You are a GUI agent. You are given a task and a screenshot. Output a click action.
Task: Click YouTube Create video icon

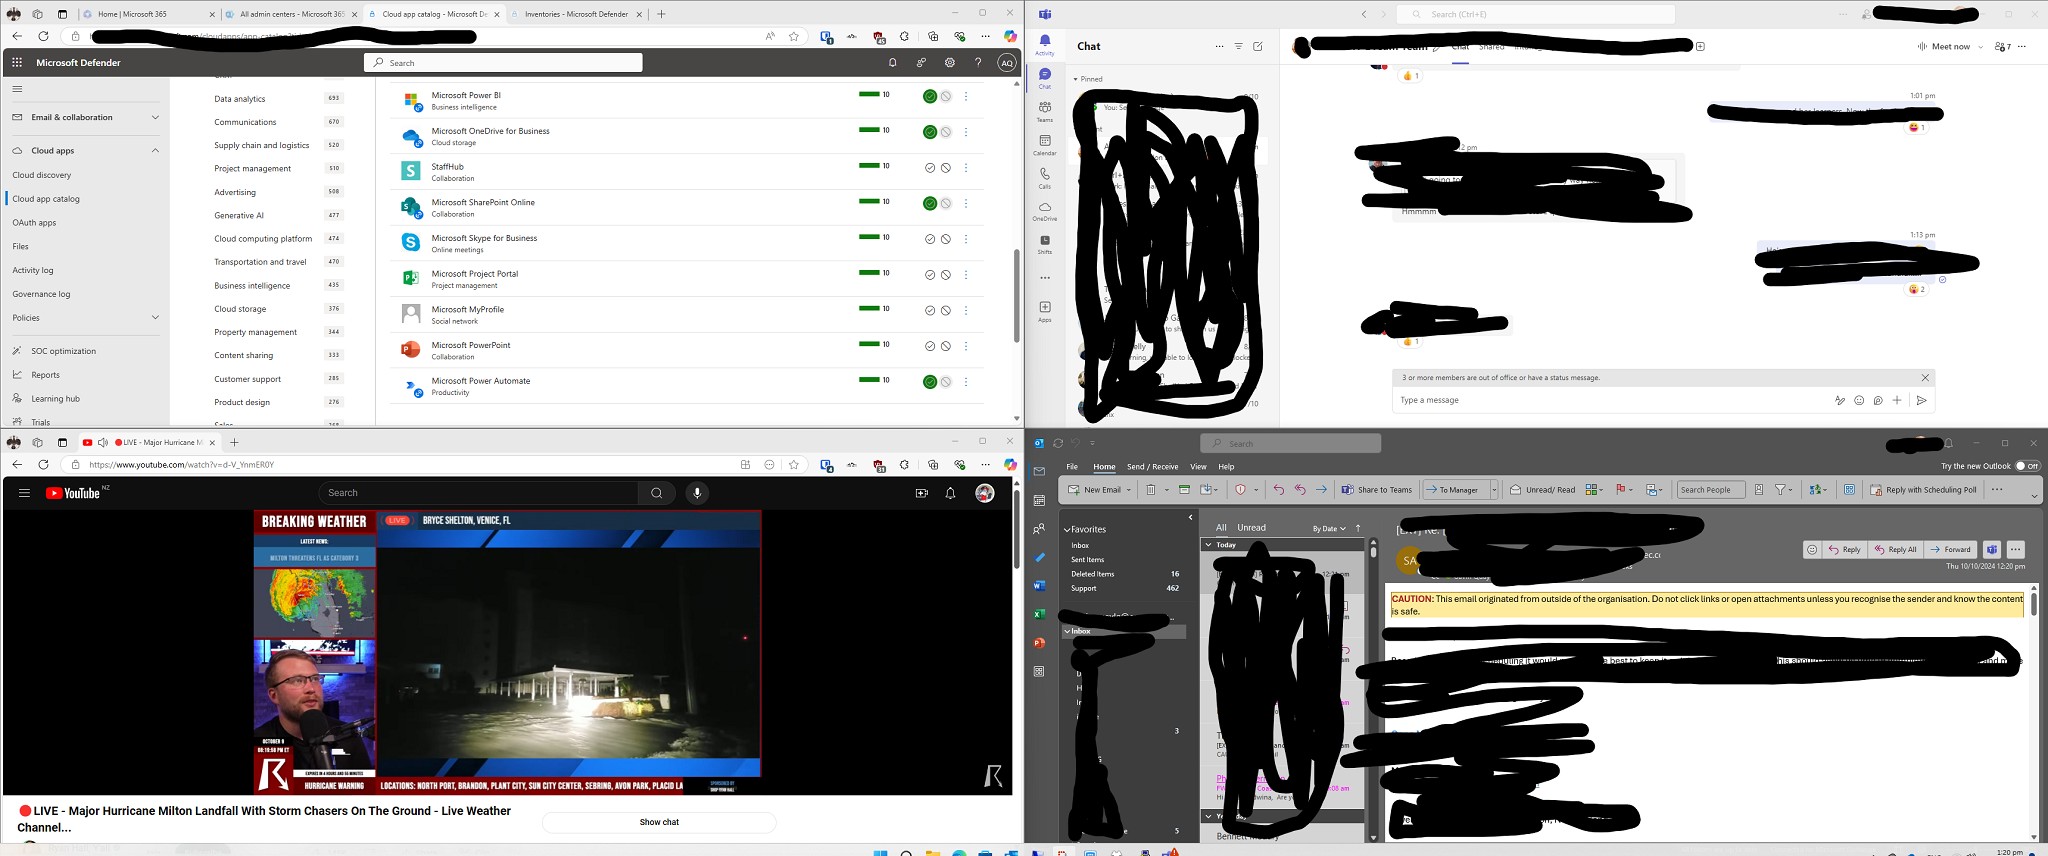(x=921, y=493)
